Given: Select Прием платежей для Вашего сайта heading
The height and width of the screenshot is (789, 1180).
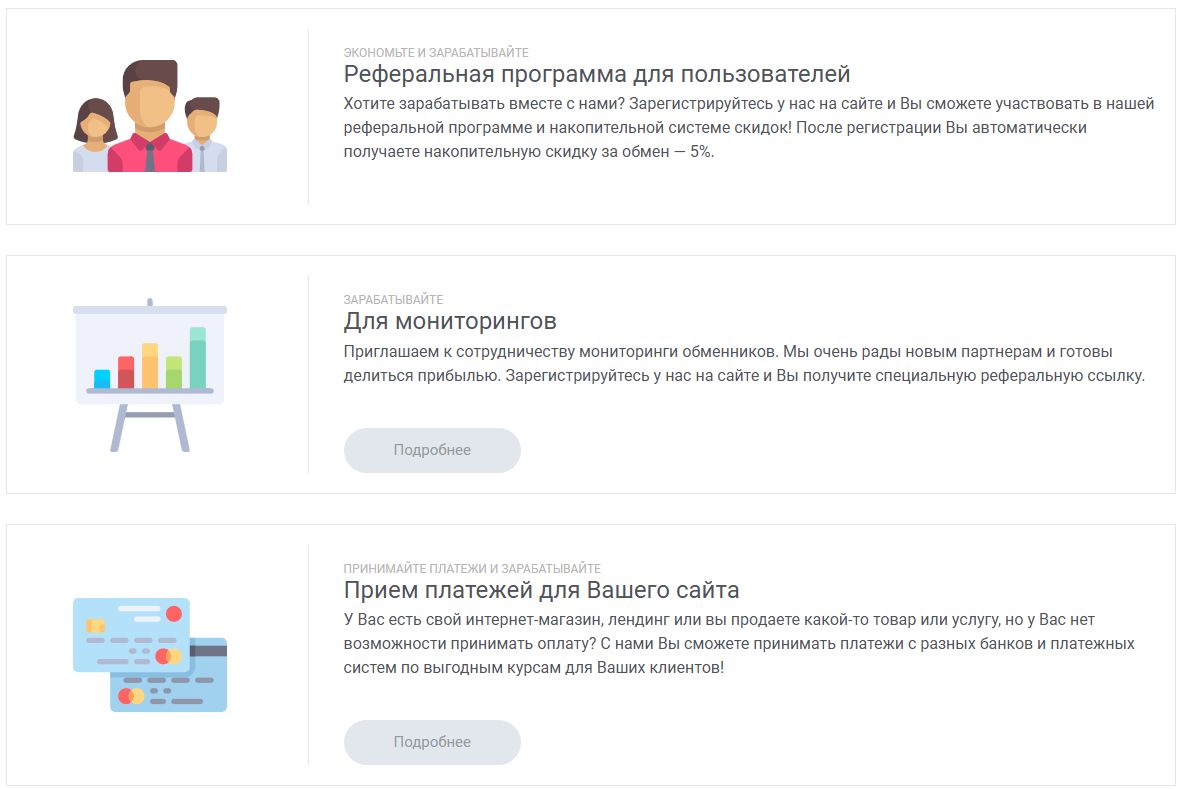Looking at the screenshot, I should (x=541, y=589).
